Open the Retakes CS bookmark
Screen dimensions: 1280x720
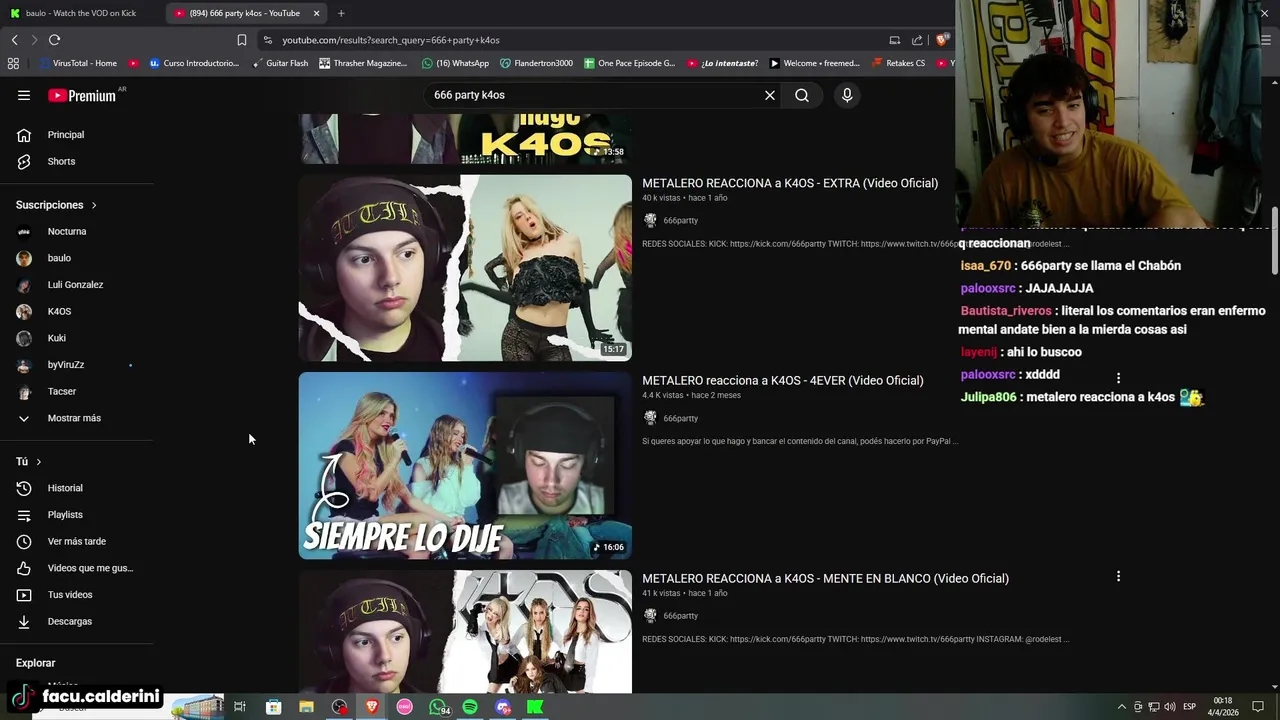pos(898,63)
